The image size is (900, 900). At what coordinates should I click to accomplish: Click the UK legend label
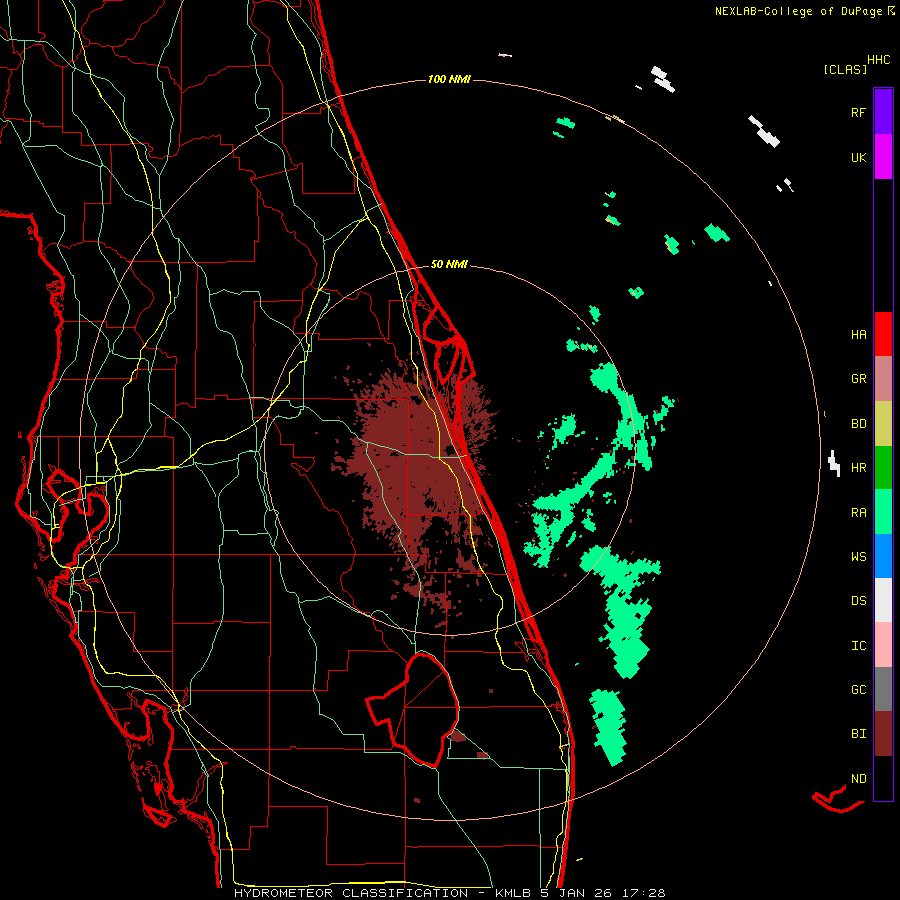(858, 157)
